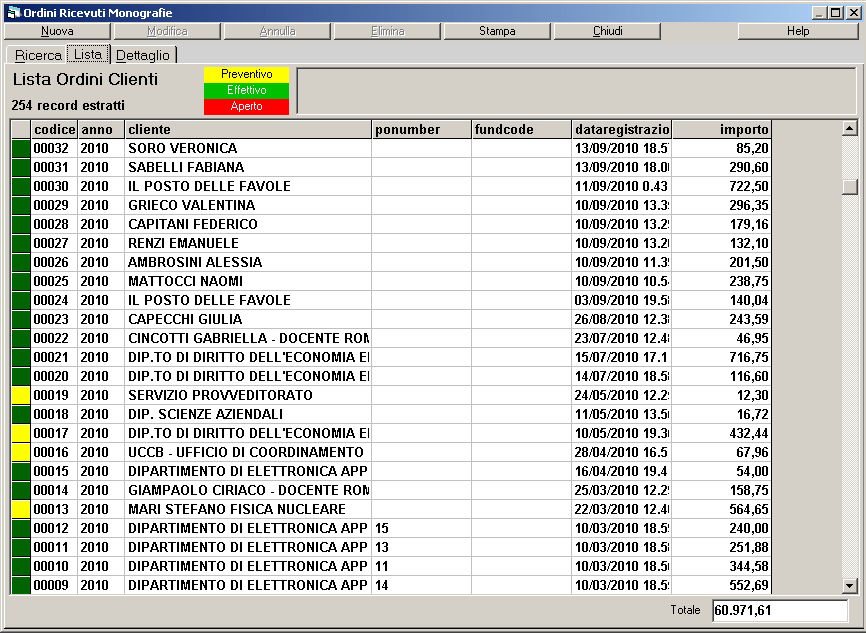The width and height of the screenshot is (866, 633).
Task: Sort by the importo column header
Action: coord(721,129)
